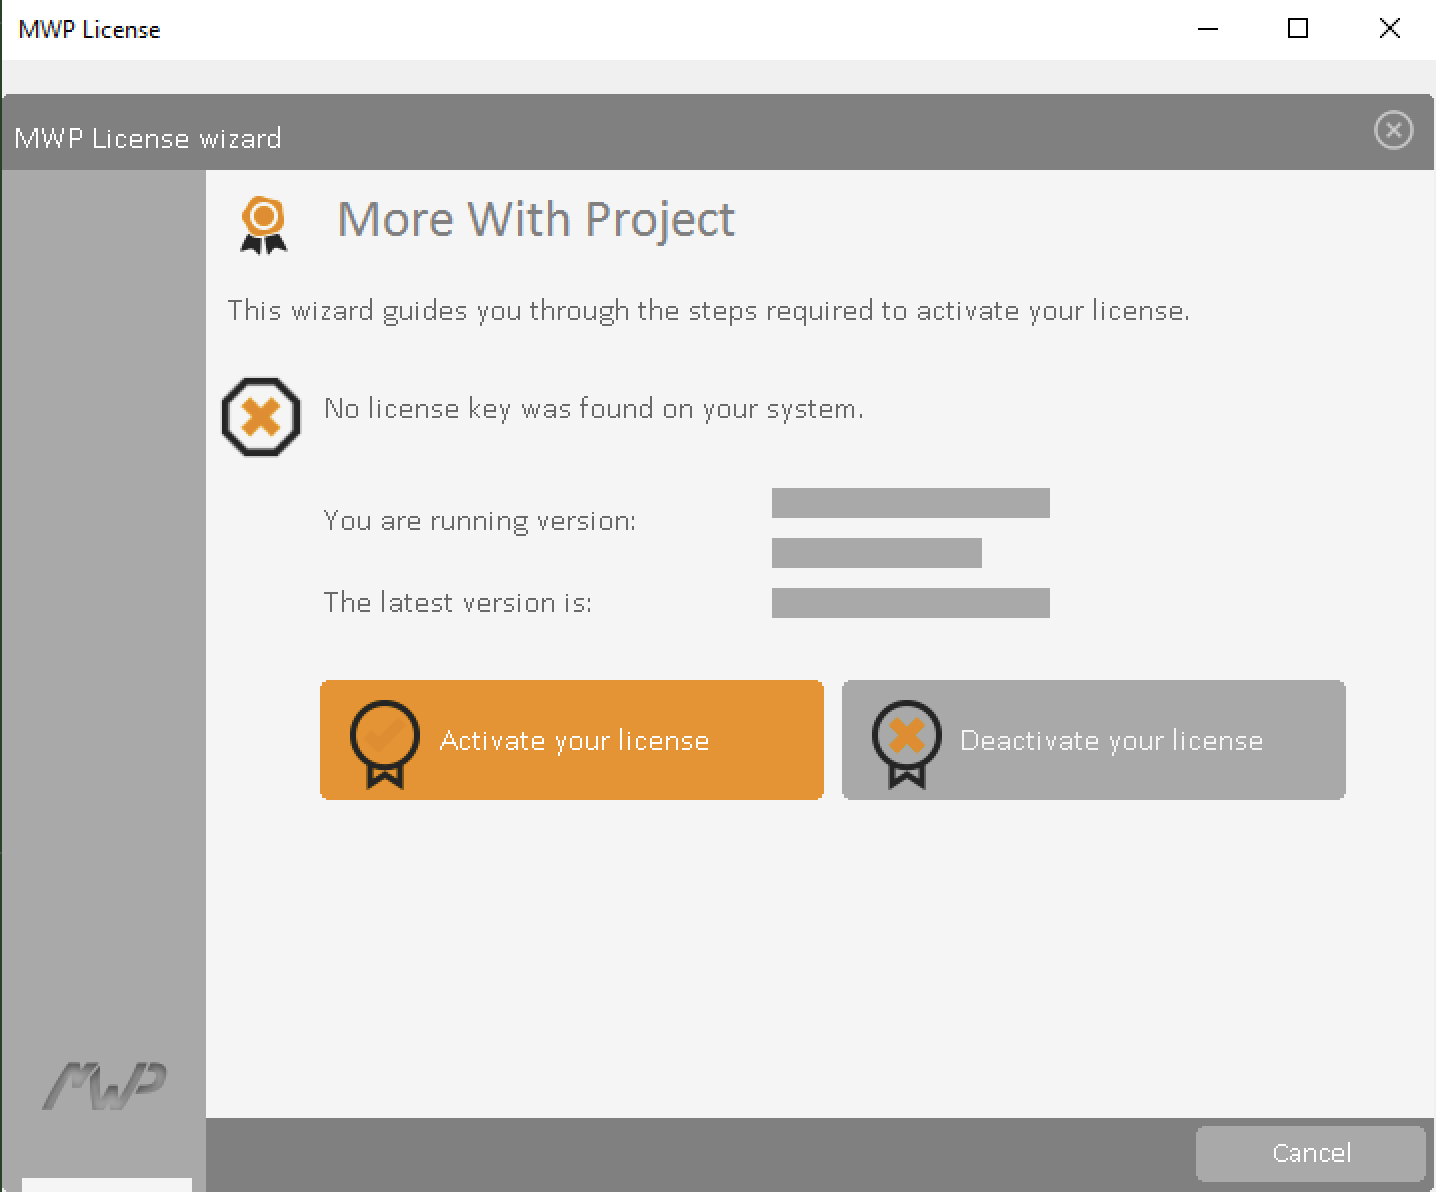Cancel the license wizard

(x=1311, y=1153)
